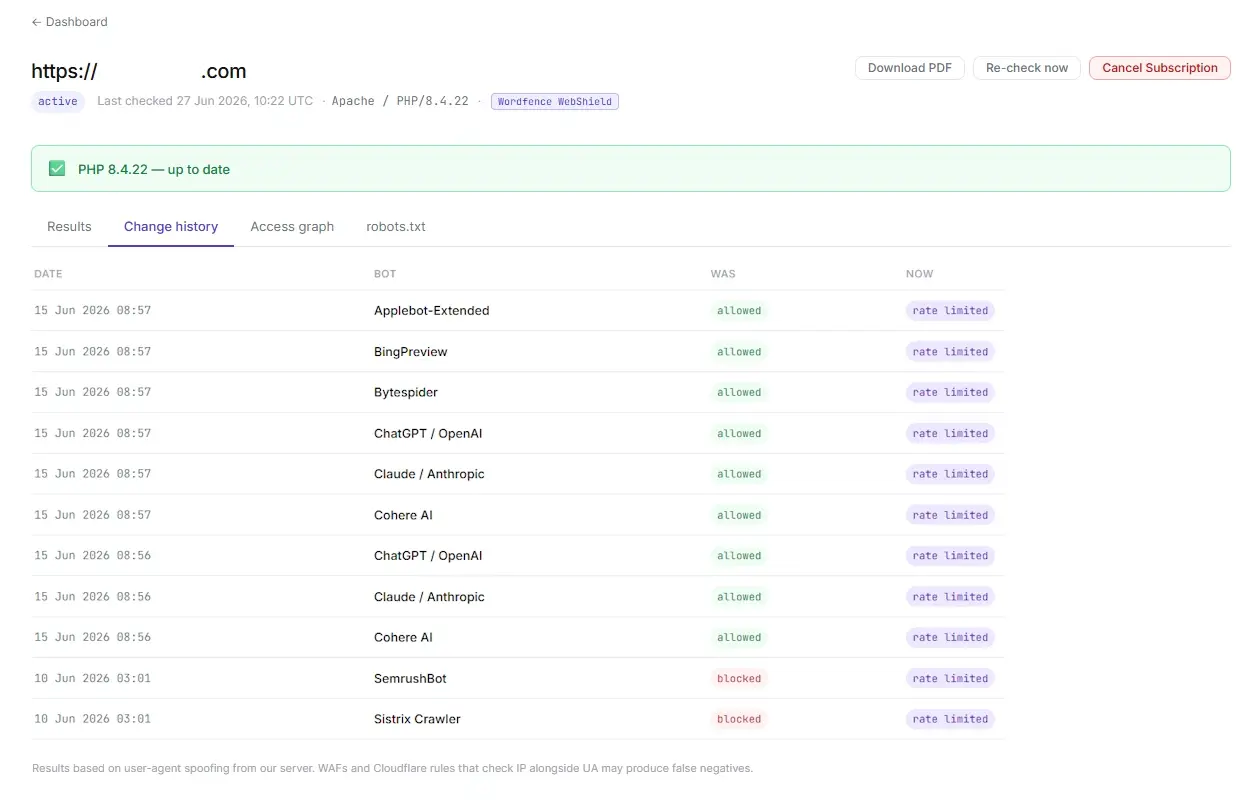This screenshot has width=1241, height=800.
Task: Go back via the Dashboard arrow link
Action: click(x=69, y=21)
